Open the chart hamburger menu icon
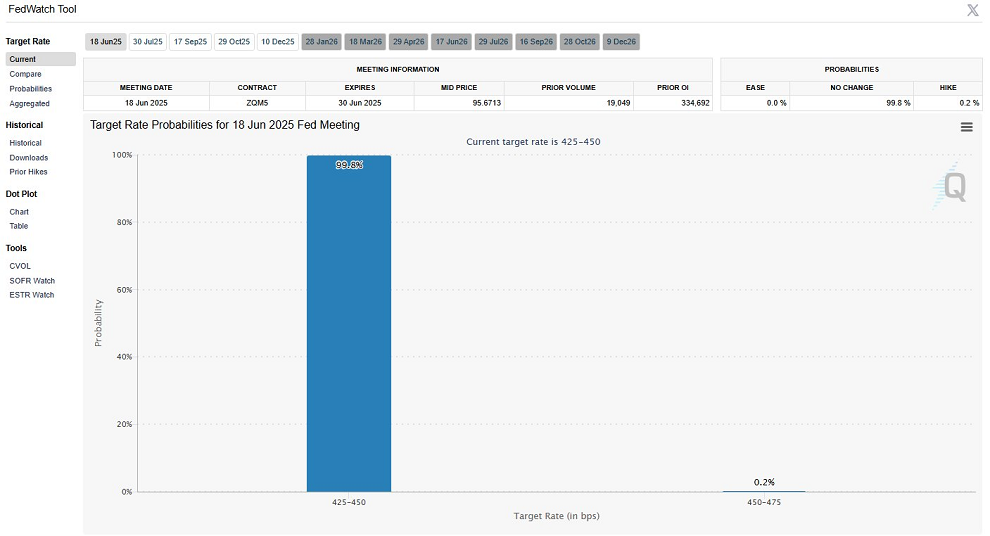Screen dimensions: 990x536 [x=966, y=127]
